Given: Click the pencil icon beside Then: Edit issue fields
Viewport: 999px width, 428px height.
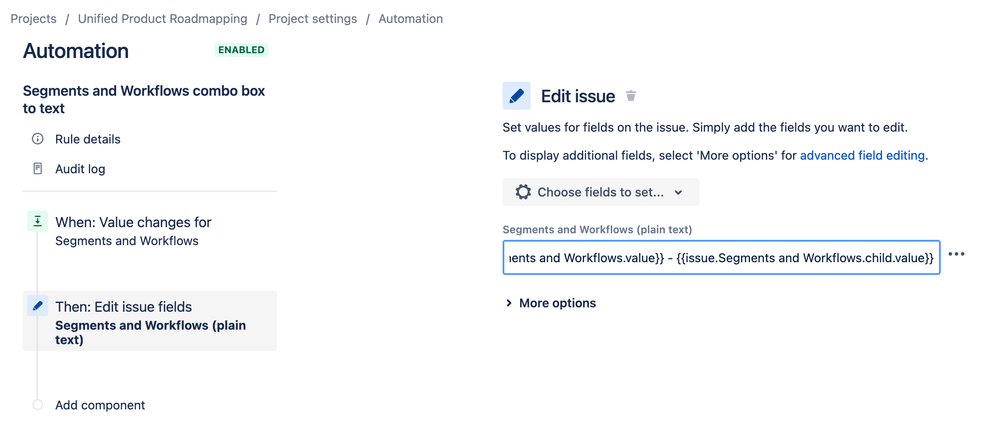Looking at the screenshot, I should coord(38,306).
